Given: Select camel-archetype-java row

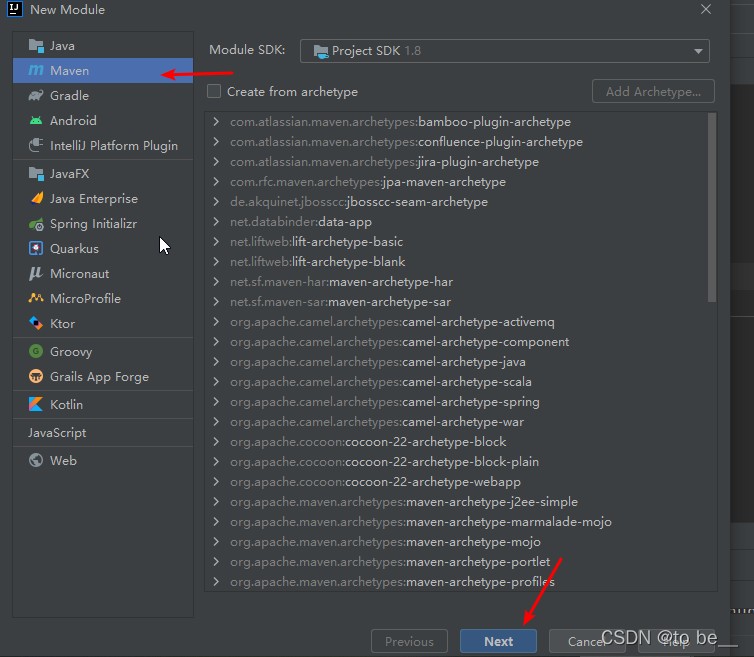Looking at the screenshot, I should 456,362.
